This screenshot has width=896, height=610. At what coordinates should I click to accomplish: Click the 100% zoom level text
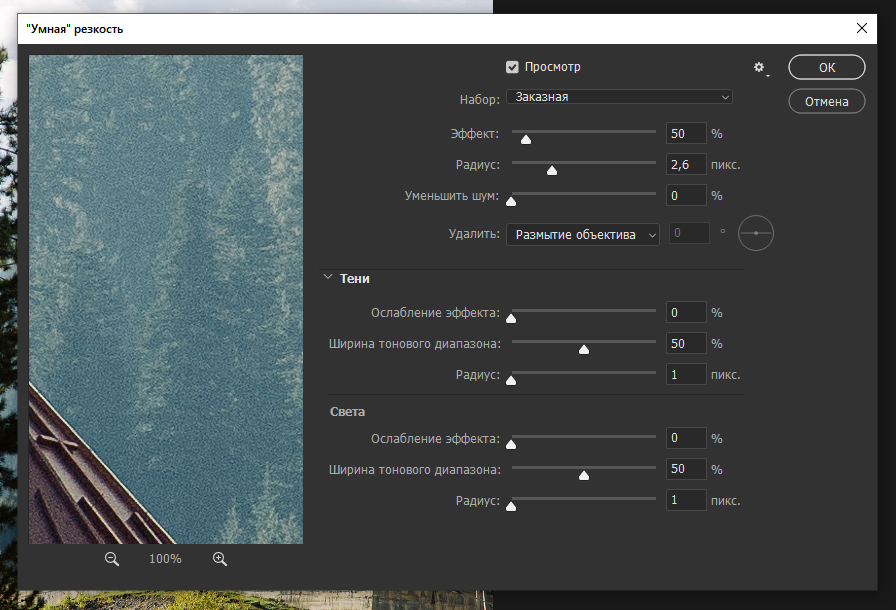[x=165, y=559]
